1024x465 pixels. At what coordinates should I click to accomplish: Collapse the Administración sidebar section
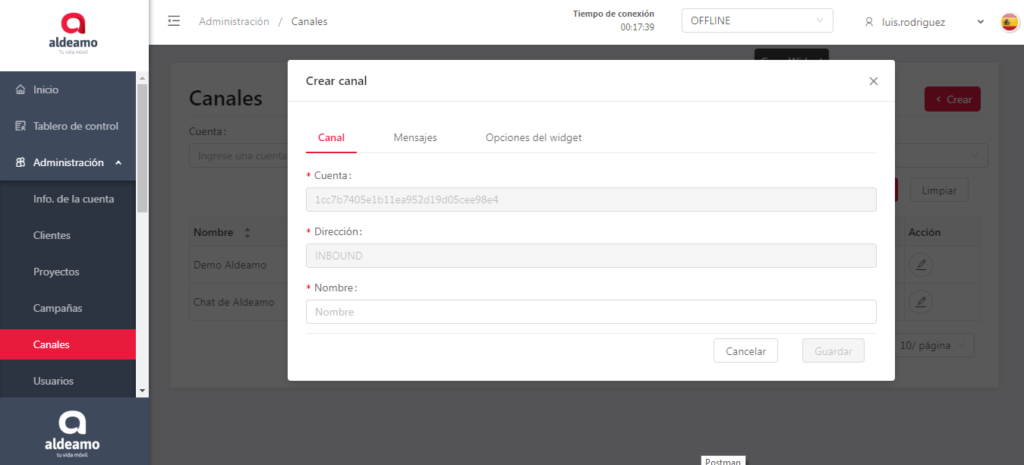pyautogui.click(x=118, y=163)
